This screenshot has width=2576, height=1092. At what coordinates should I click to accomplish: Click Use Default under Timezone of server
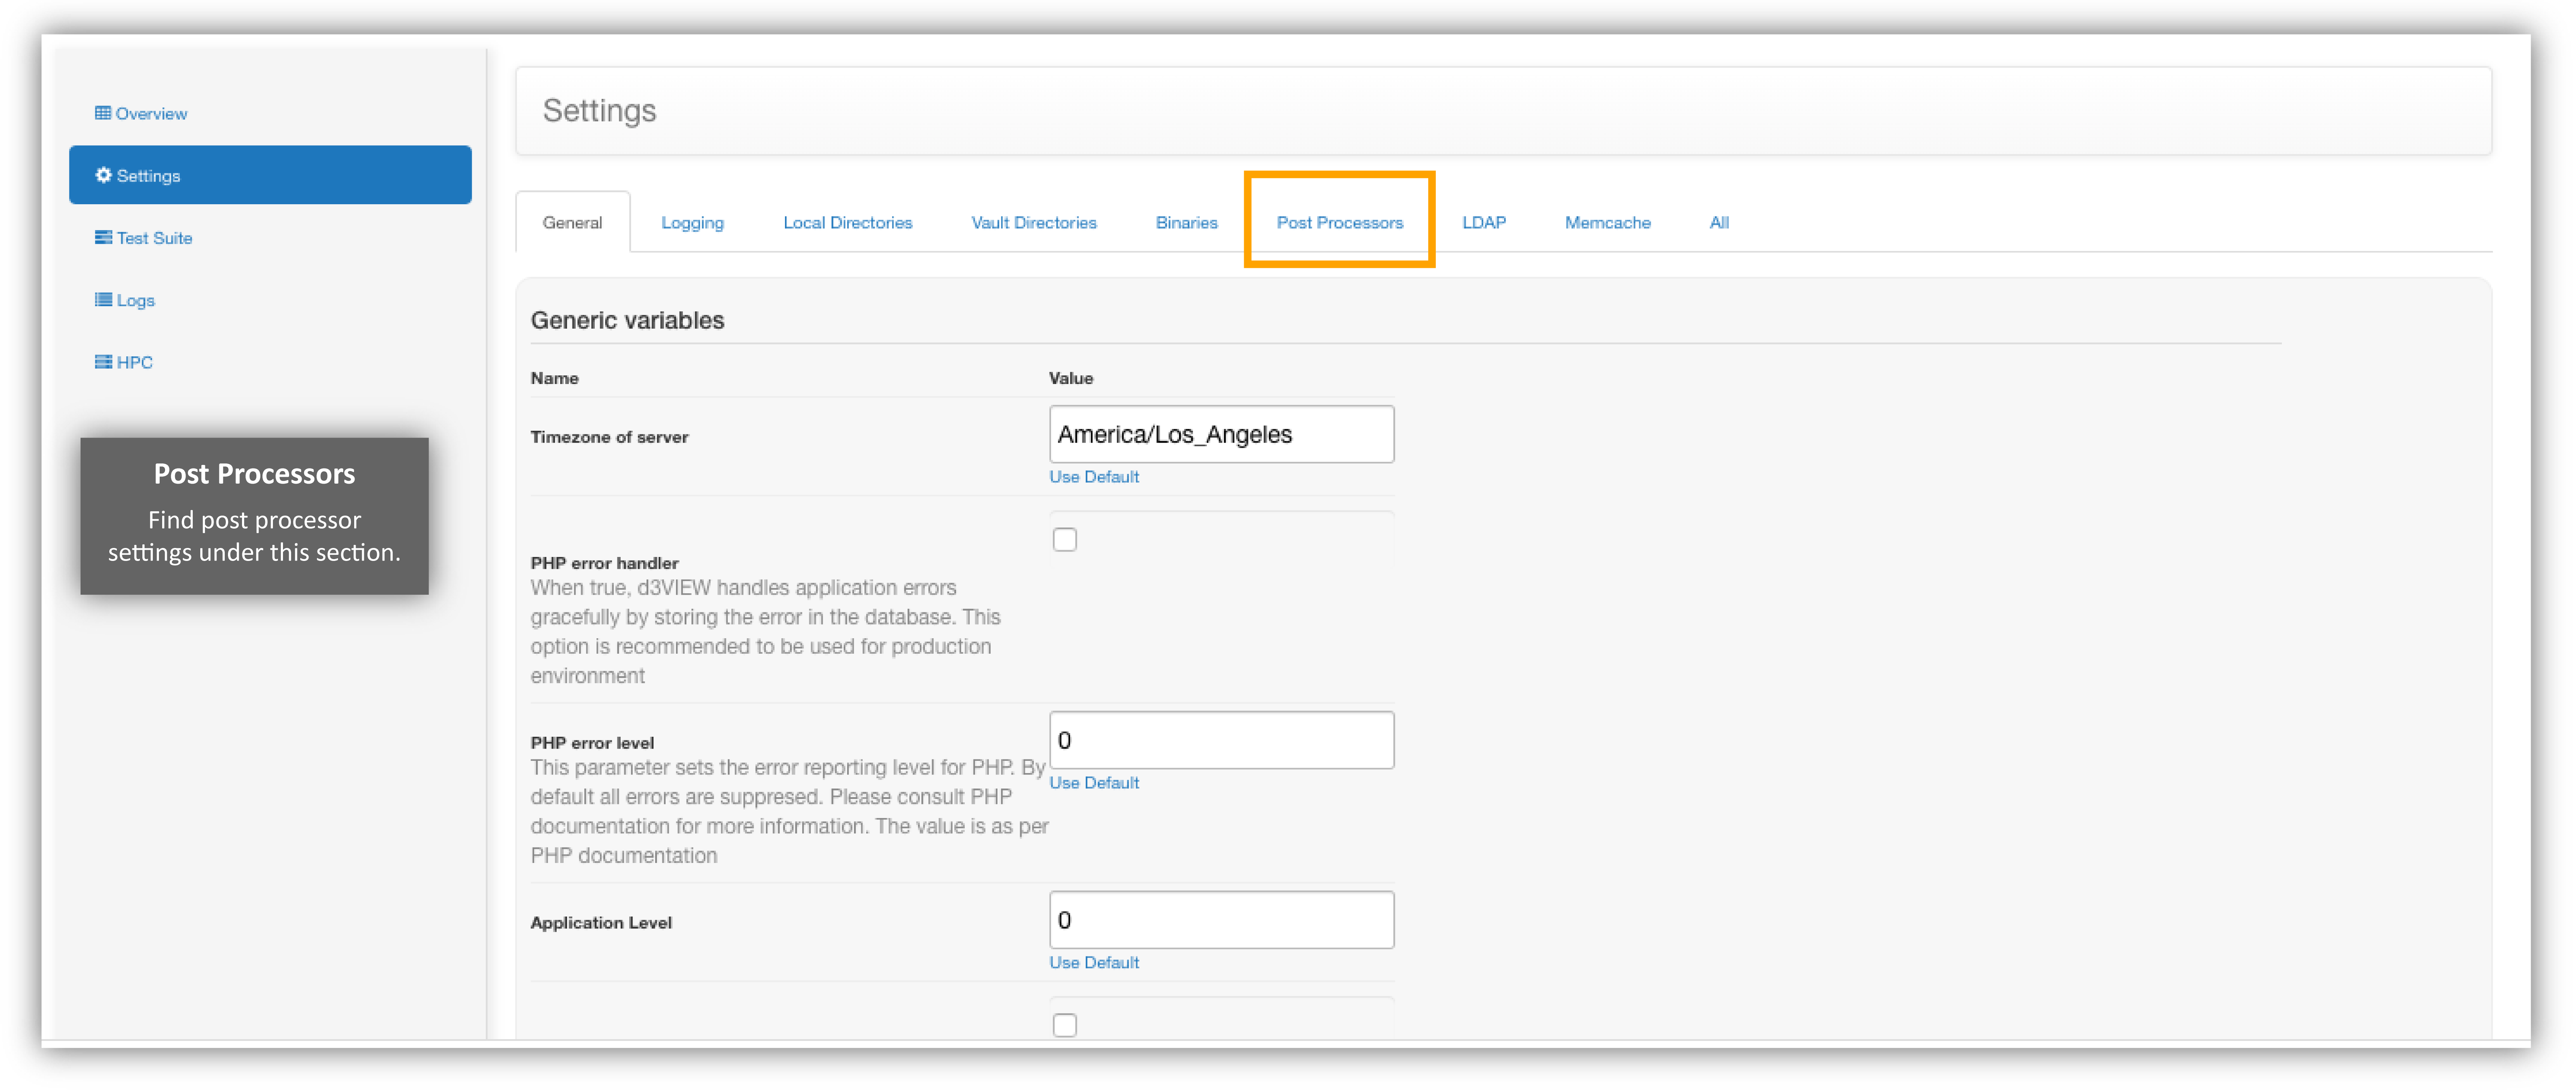1093,477
